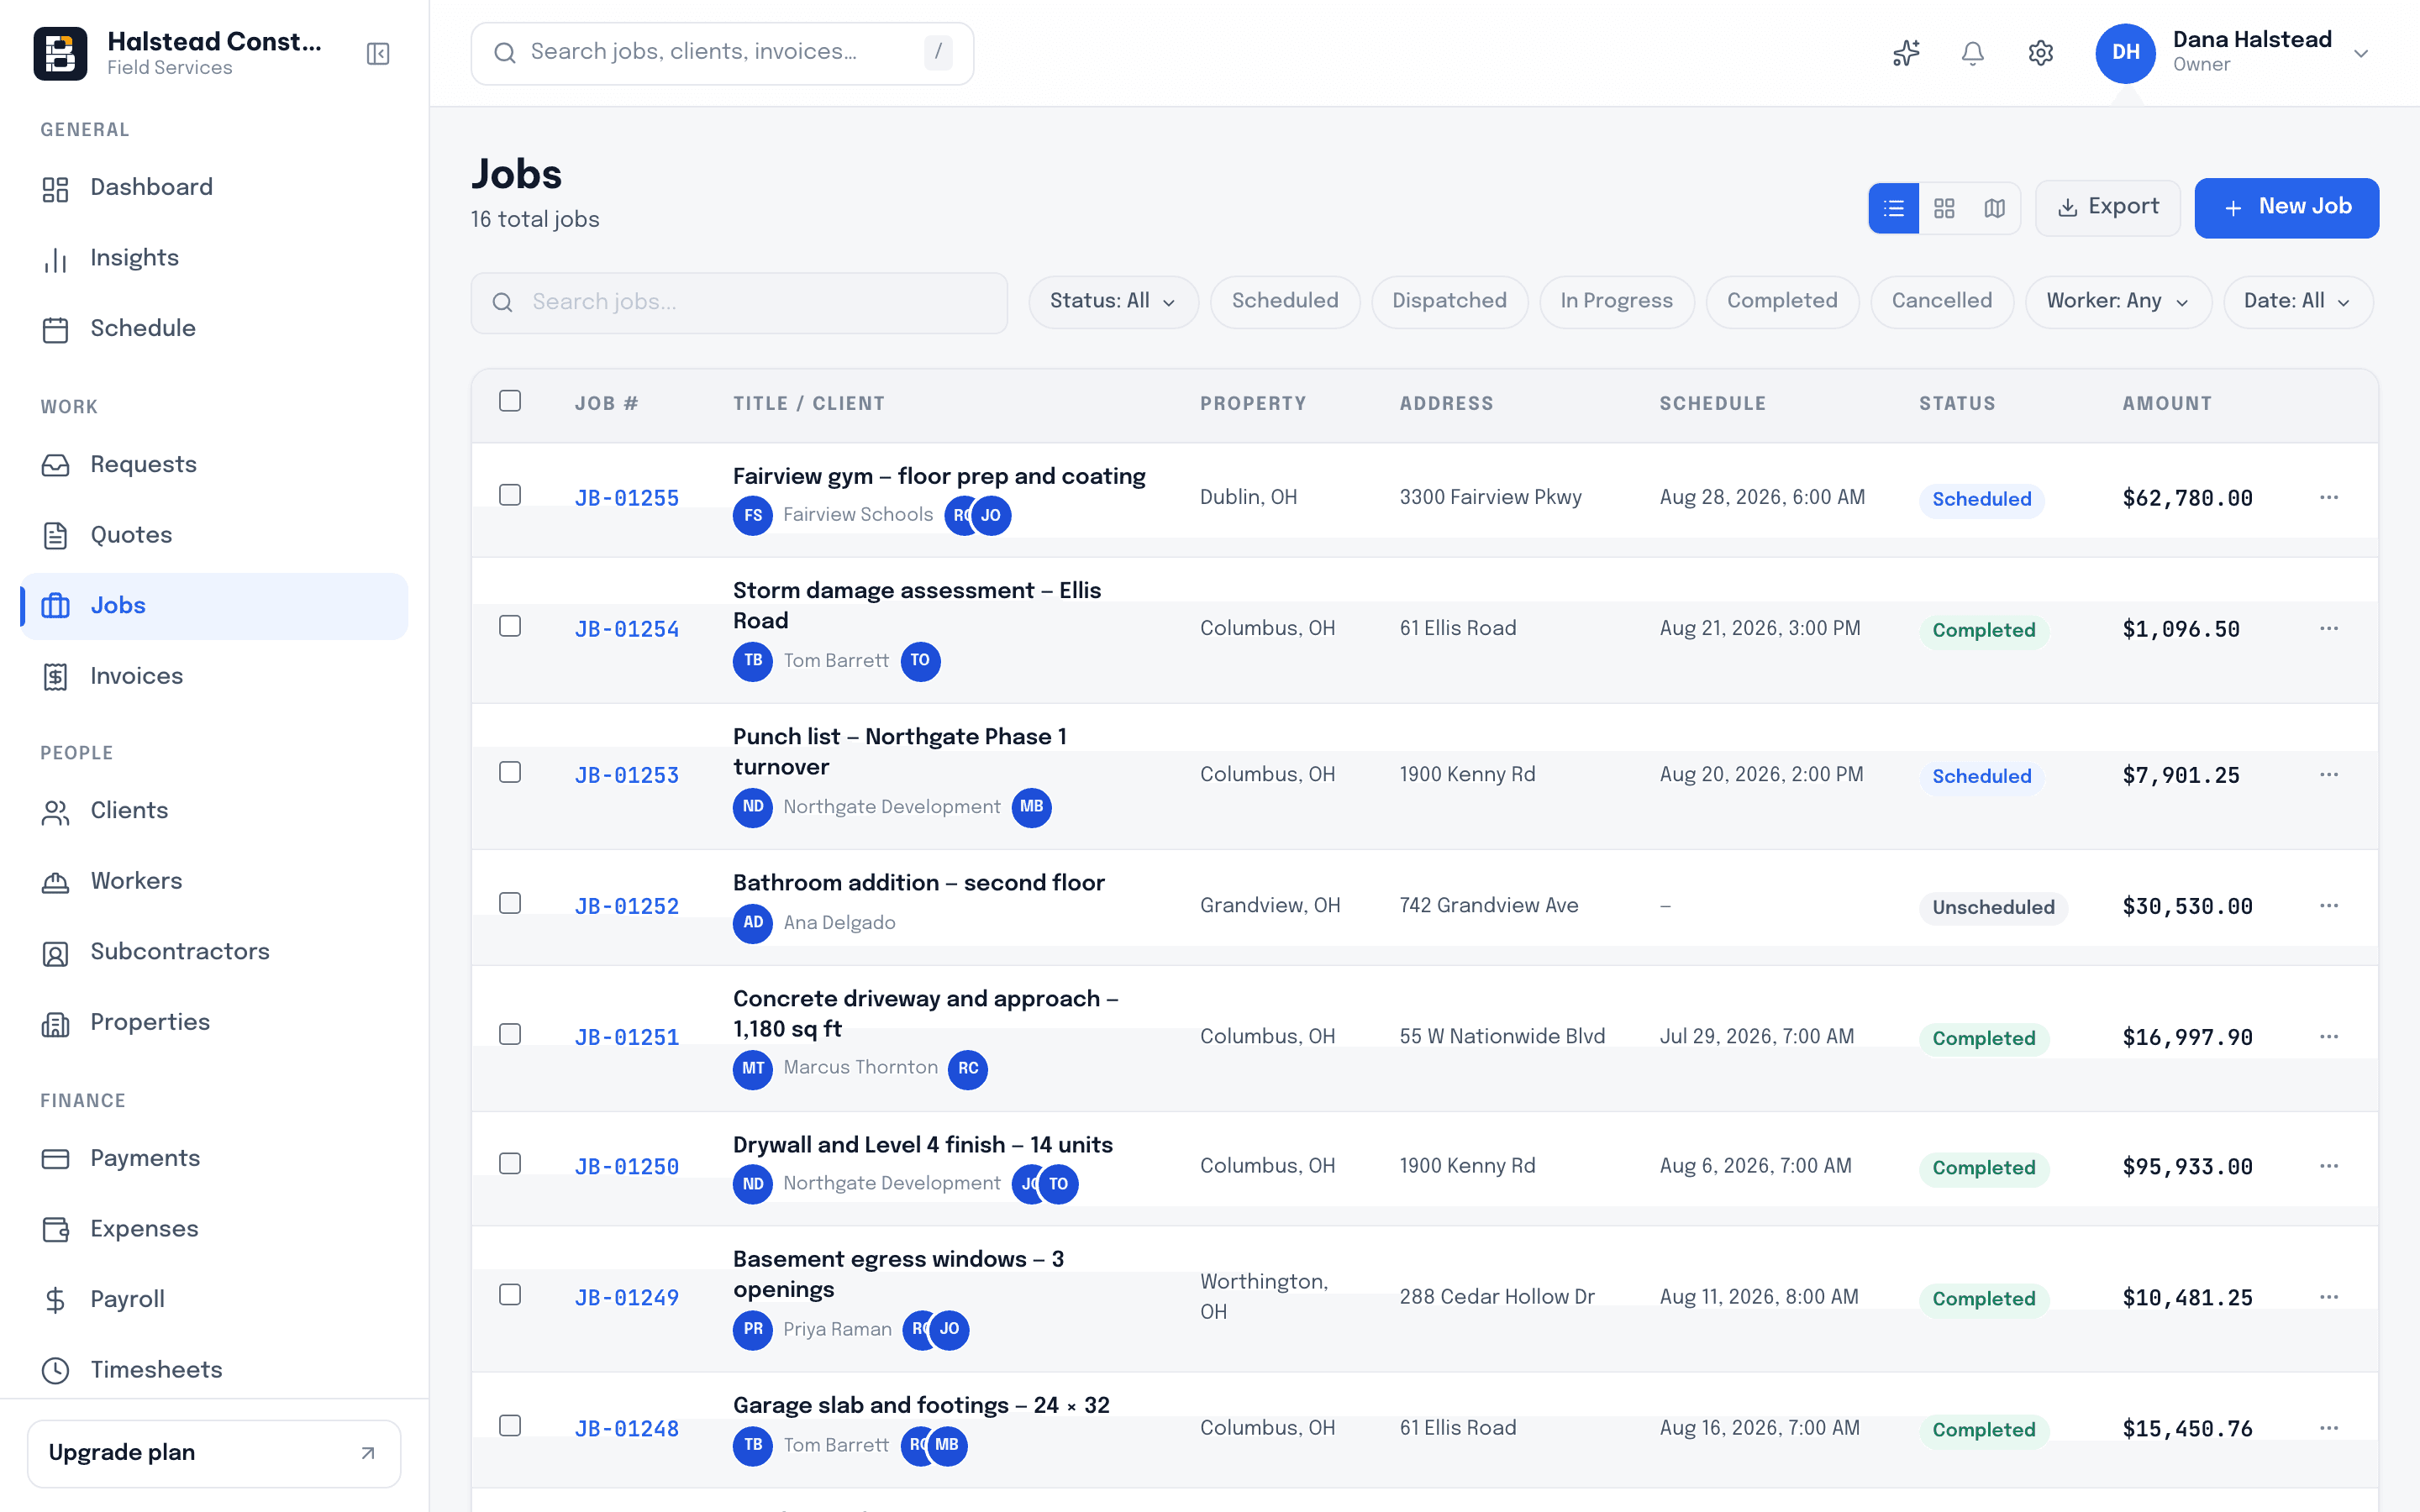Click the Halstead Construction logo icon
Screen dimensions: 2420x1512
coord(60,53)
